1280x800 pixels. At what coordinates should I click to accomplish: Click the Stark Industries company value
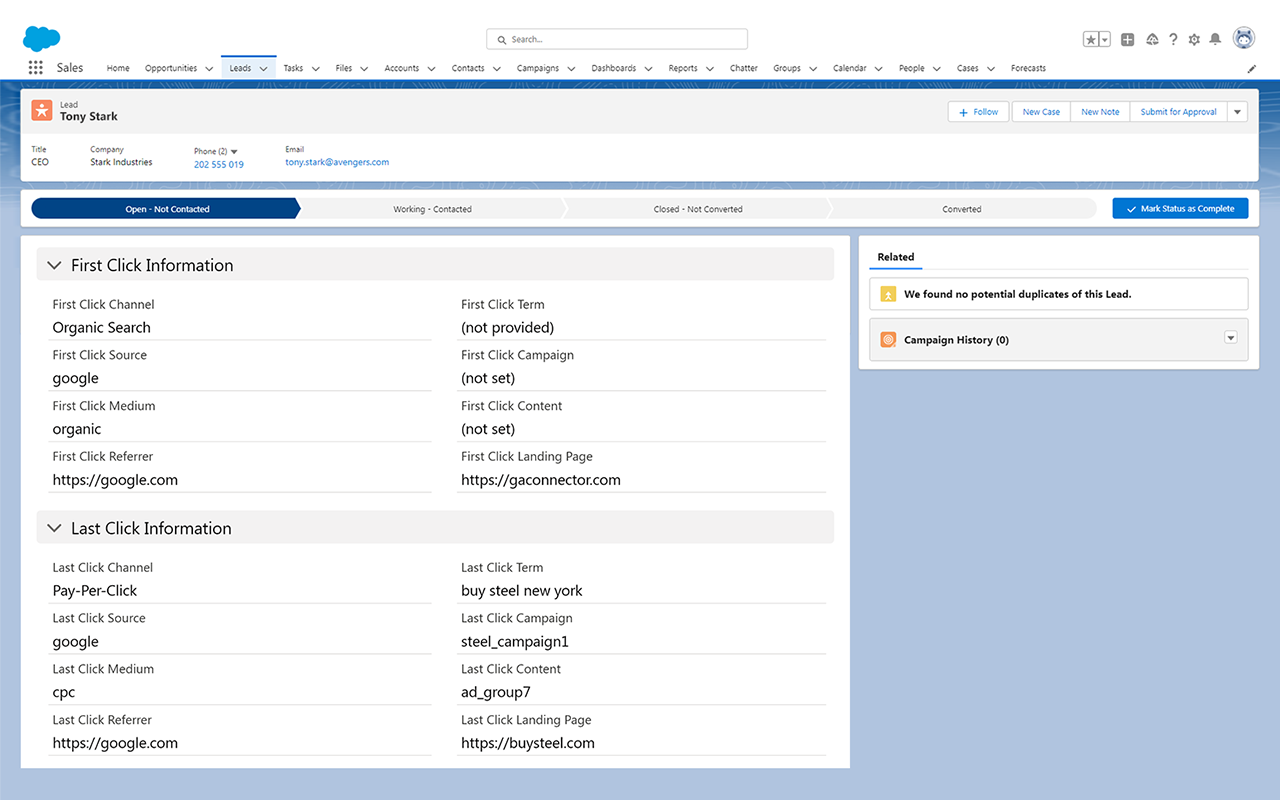coord(121,162)
